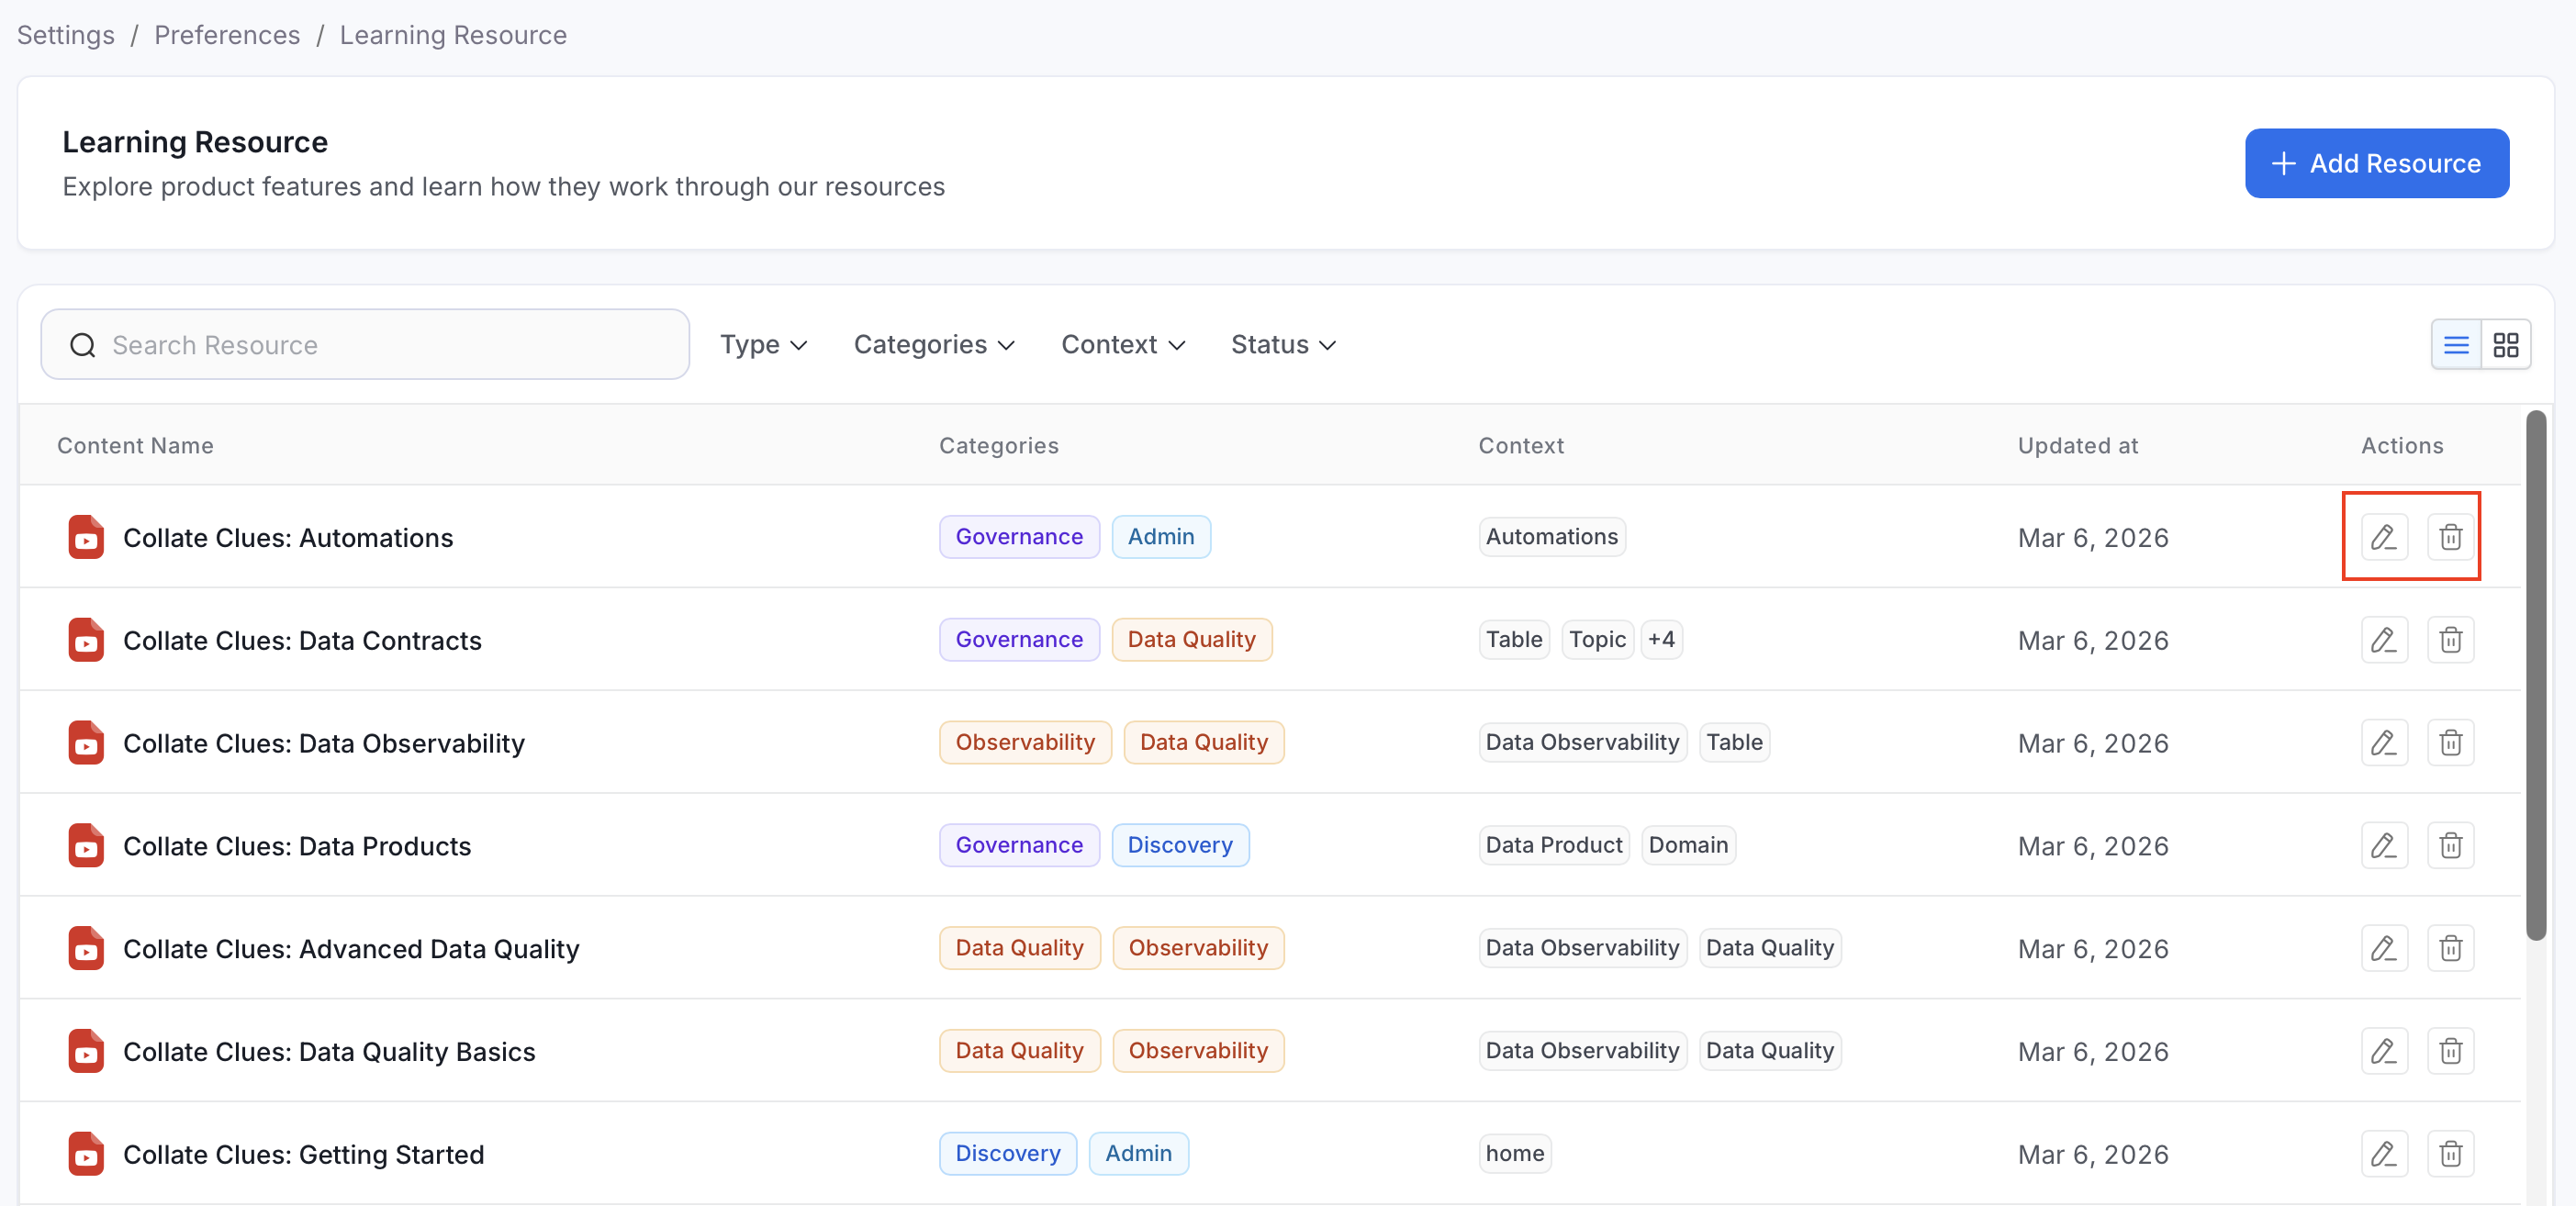Expand the +4 more contexts tag
The width and height of the screenshot is (2576, 1206).
(1661, 639)
